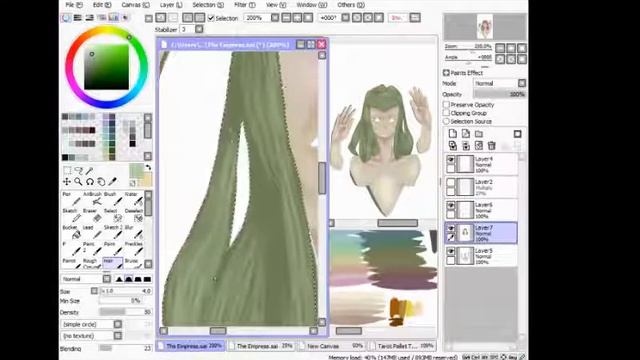Open the brush size scale selector

click(x=94, y=291)
